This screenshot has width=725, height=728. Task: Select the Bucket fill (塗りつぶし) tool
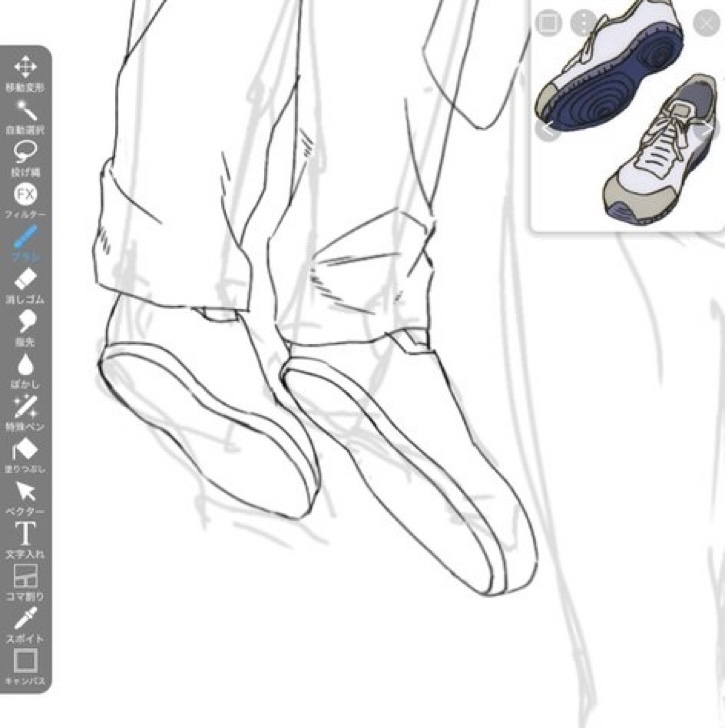25,450
